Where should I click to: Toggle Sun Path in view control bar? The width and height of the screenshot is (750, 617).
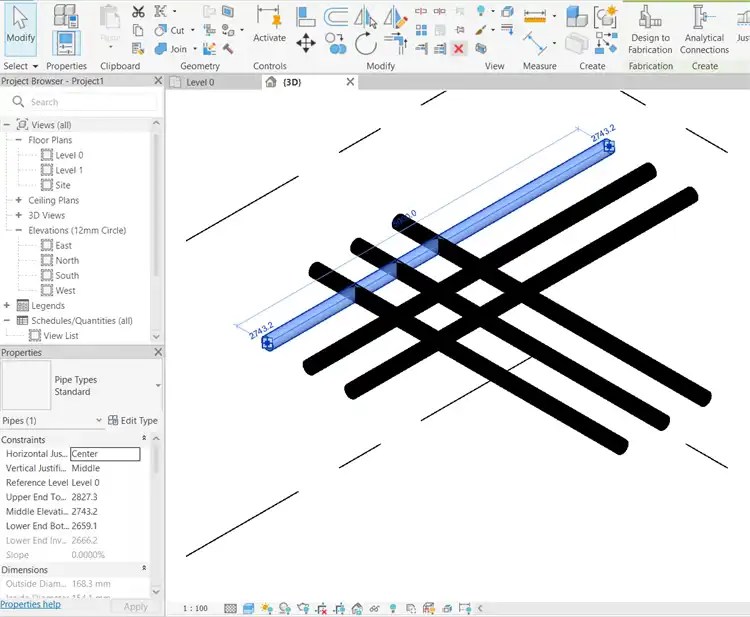pyautogui.click(x=267, y=608)
